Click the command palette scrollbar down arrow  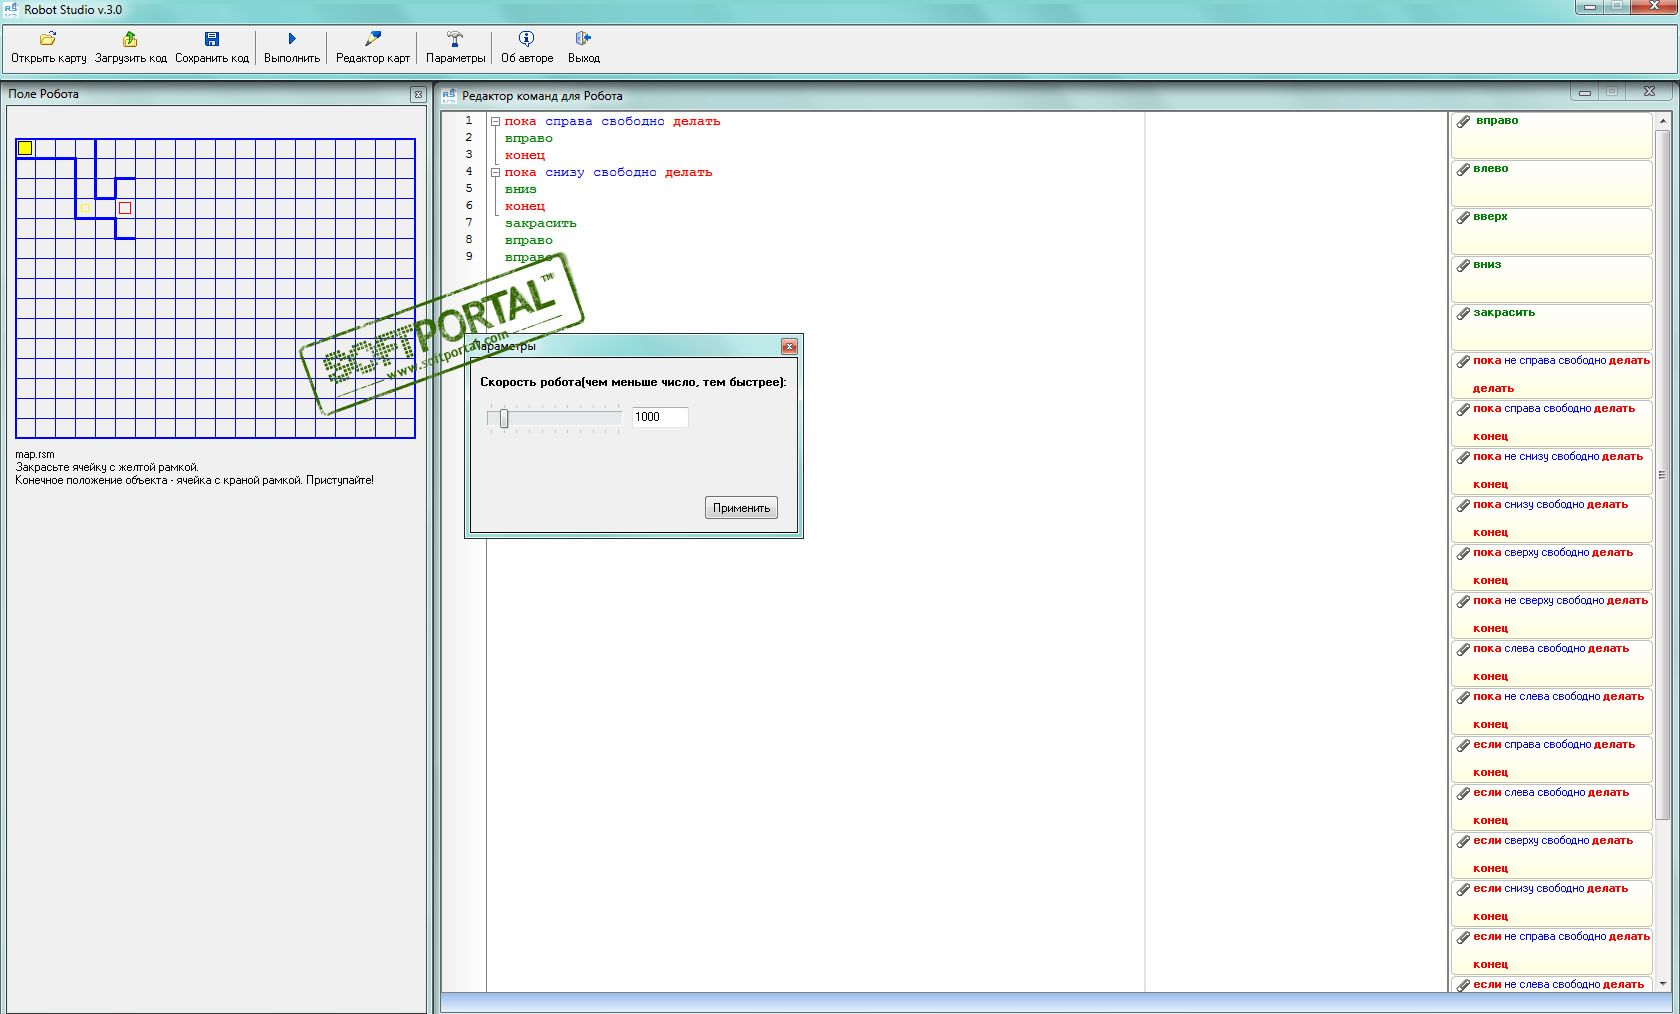pyautogui.click(x=1663, y=984)
